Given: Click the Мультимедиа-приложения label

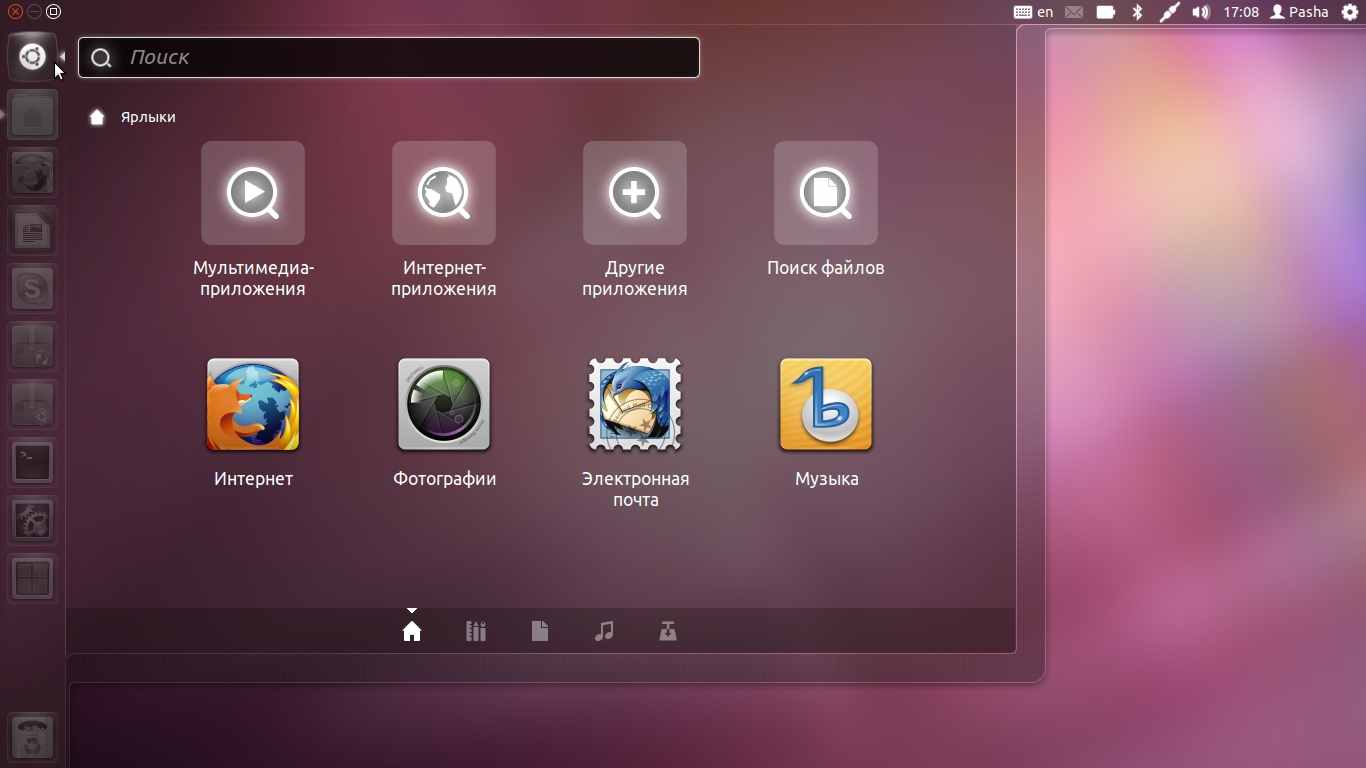Looking at the screenshot, I should [x=253, y=278].
